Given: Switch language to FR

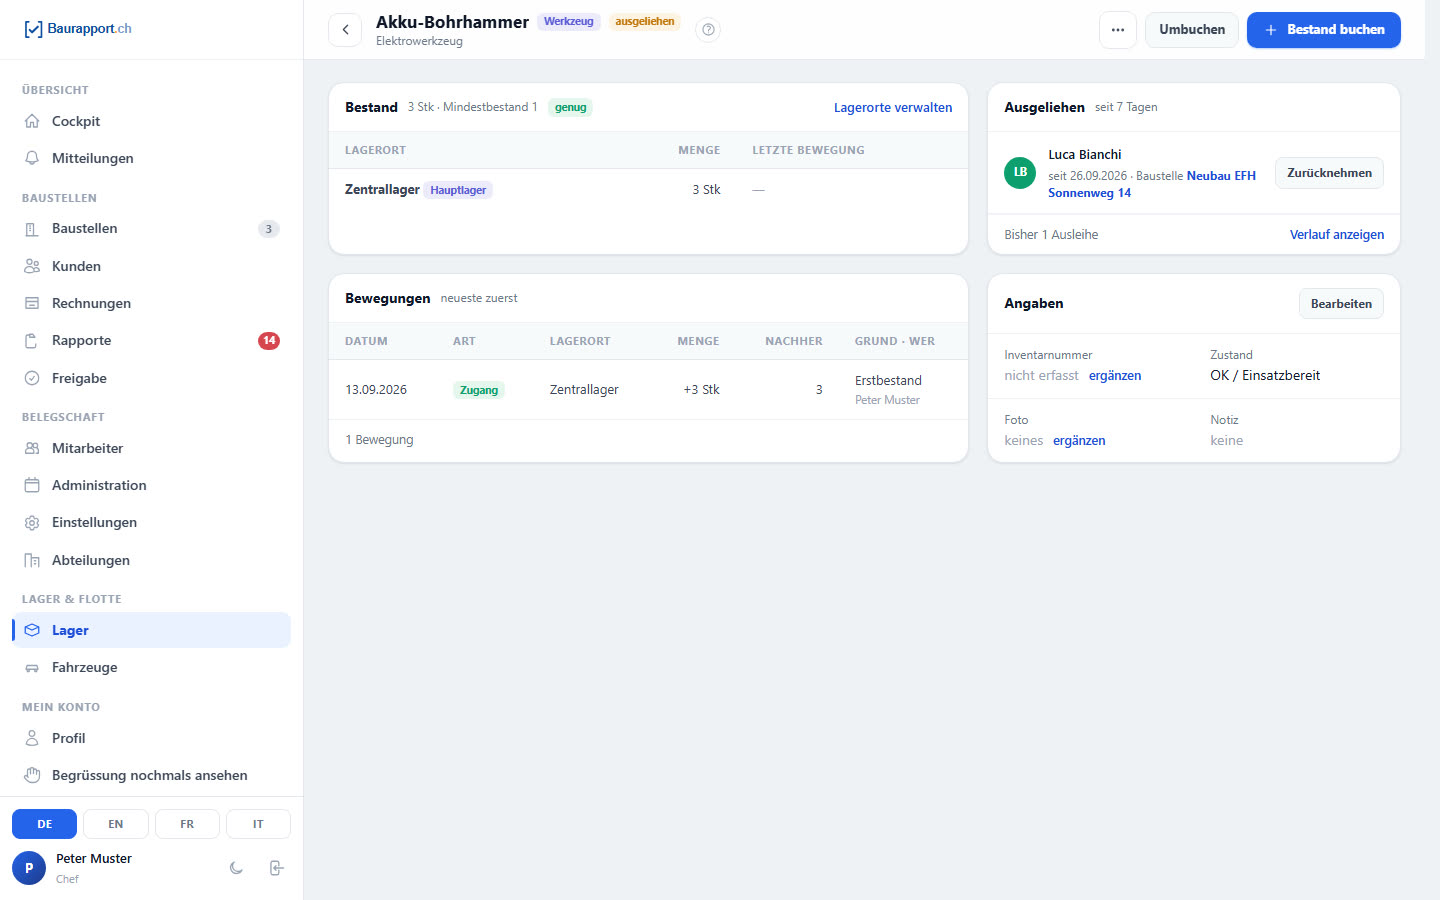Looking at the screenshot, I should tap(187, 824).
